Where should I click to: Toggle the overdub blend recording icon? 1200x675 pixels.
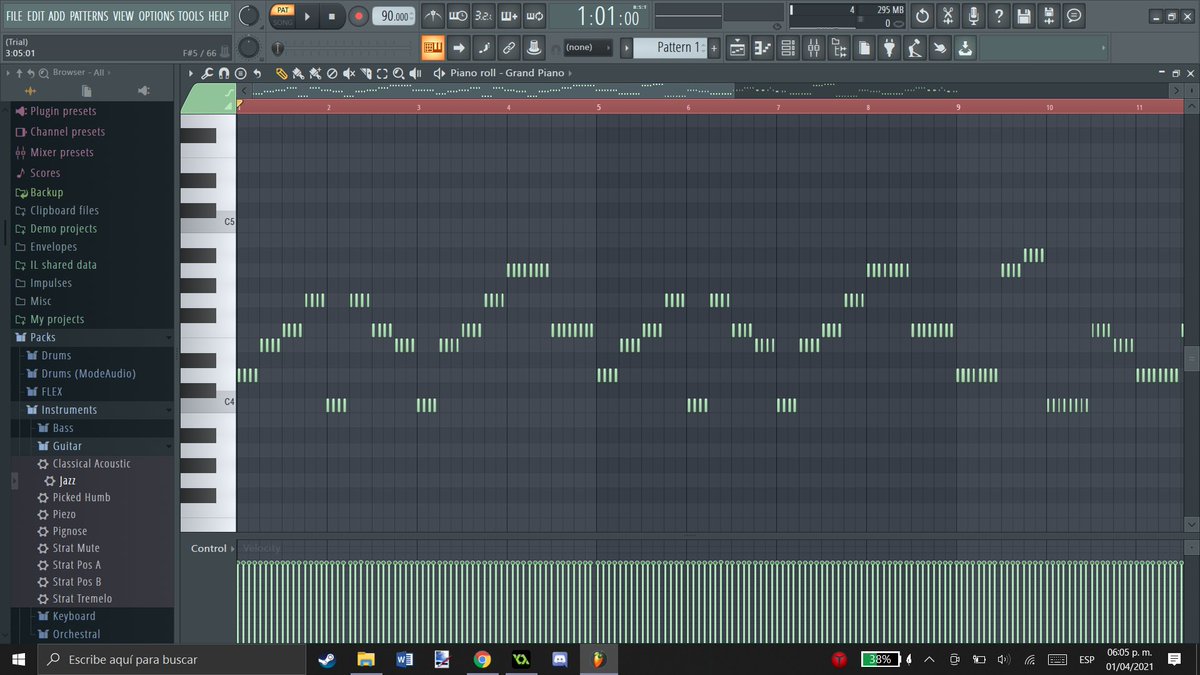[509, 16]
